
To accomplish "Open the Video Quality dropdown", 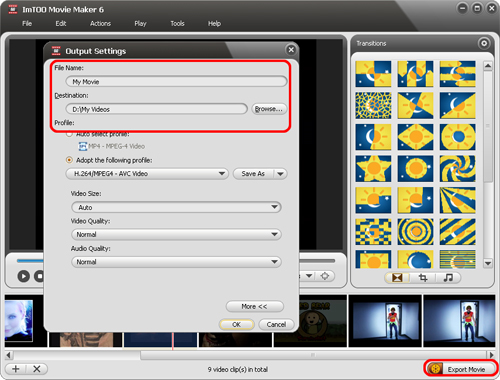I will [176, 234].
